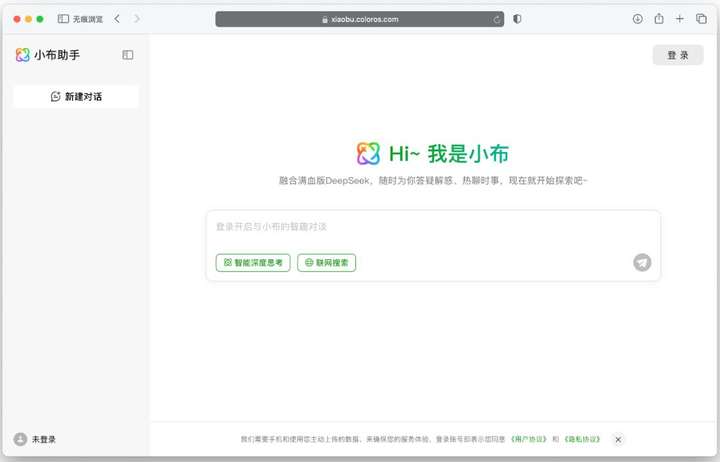The width and height of the screenshot is (720, 462).
Task: Open a new tab with plus icon
Action: point(680,19)
